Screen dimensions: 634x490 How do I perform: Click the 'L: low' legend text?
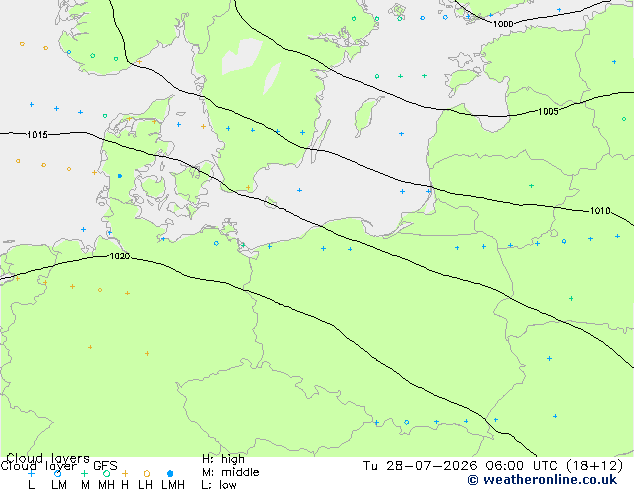[x=219, y=485]
